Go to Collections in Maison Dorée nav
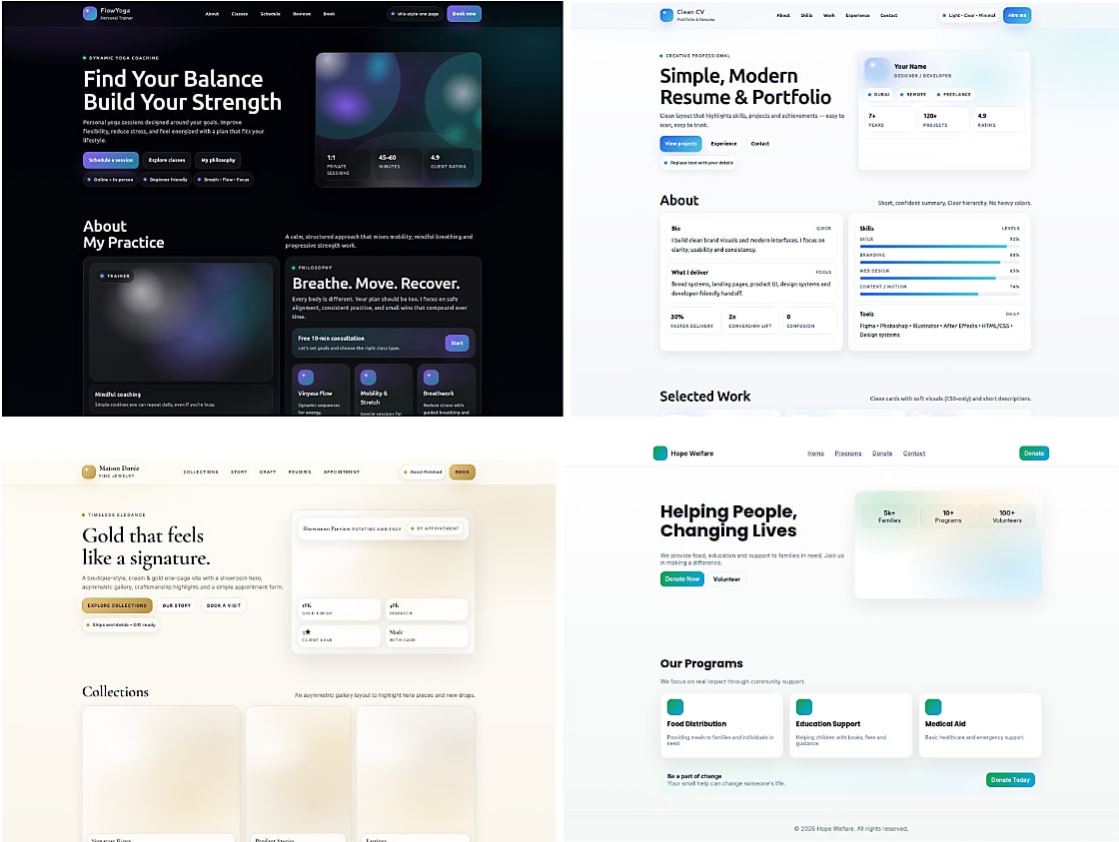 coord(201,472)
